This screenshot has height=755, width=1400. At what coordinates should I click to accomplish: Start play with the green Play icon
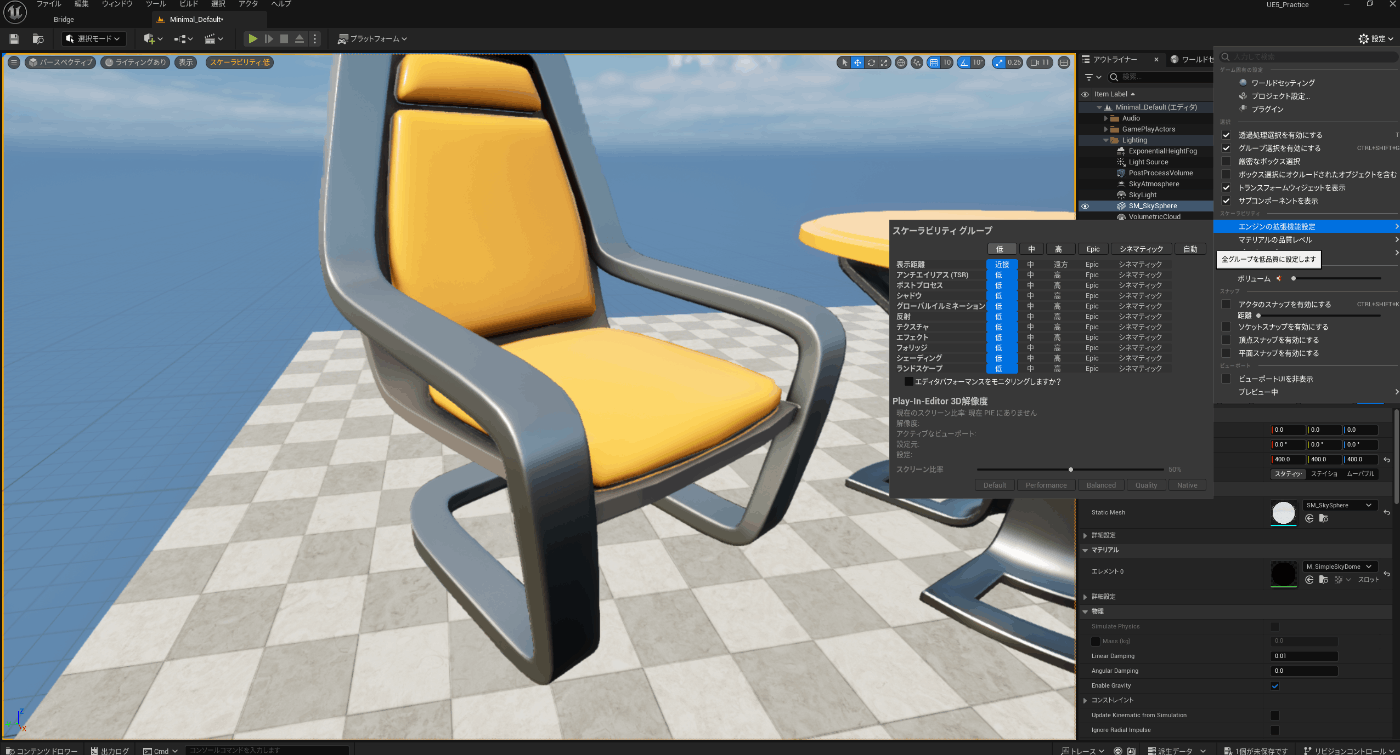click(x=253, y=39)
